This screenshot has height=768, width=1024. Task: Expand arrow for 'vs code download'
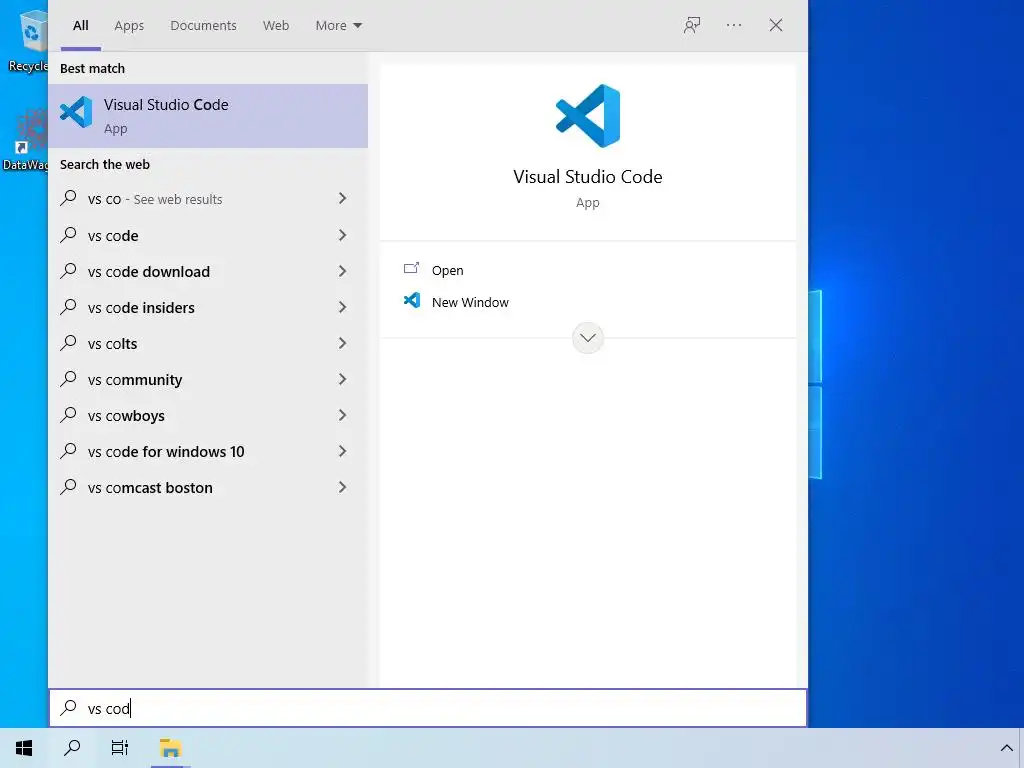342,271
